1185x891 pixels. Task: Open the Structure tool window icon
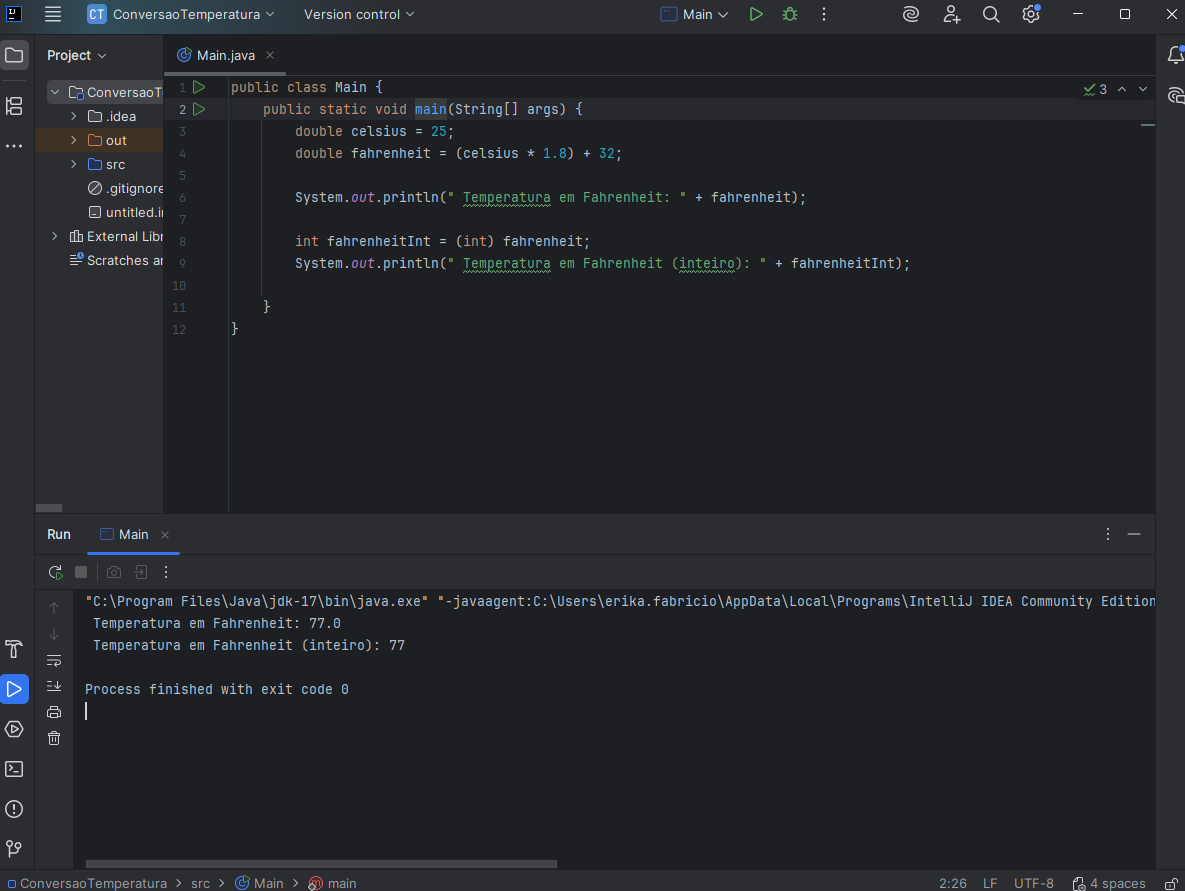pyautogui.click(x=14, y=105)
